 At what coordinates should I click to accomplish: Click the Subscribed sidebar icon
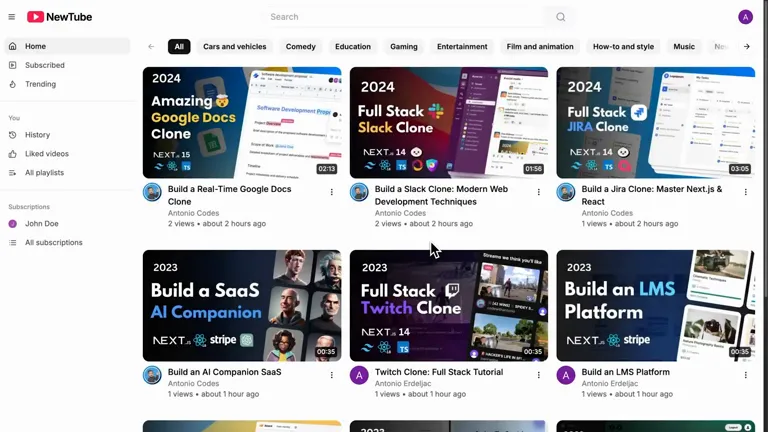point(13,65)
